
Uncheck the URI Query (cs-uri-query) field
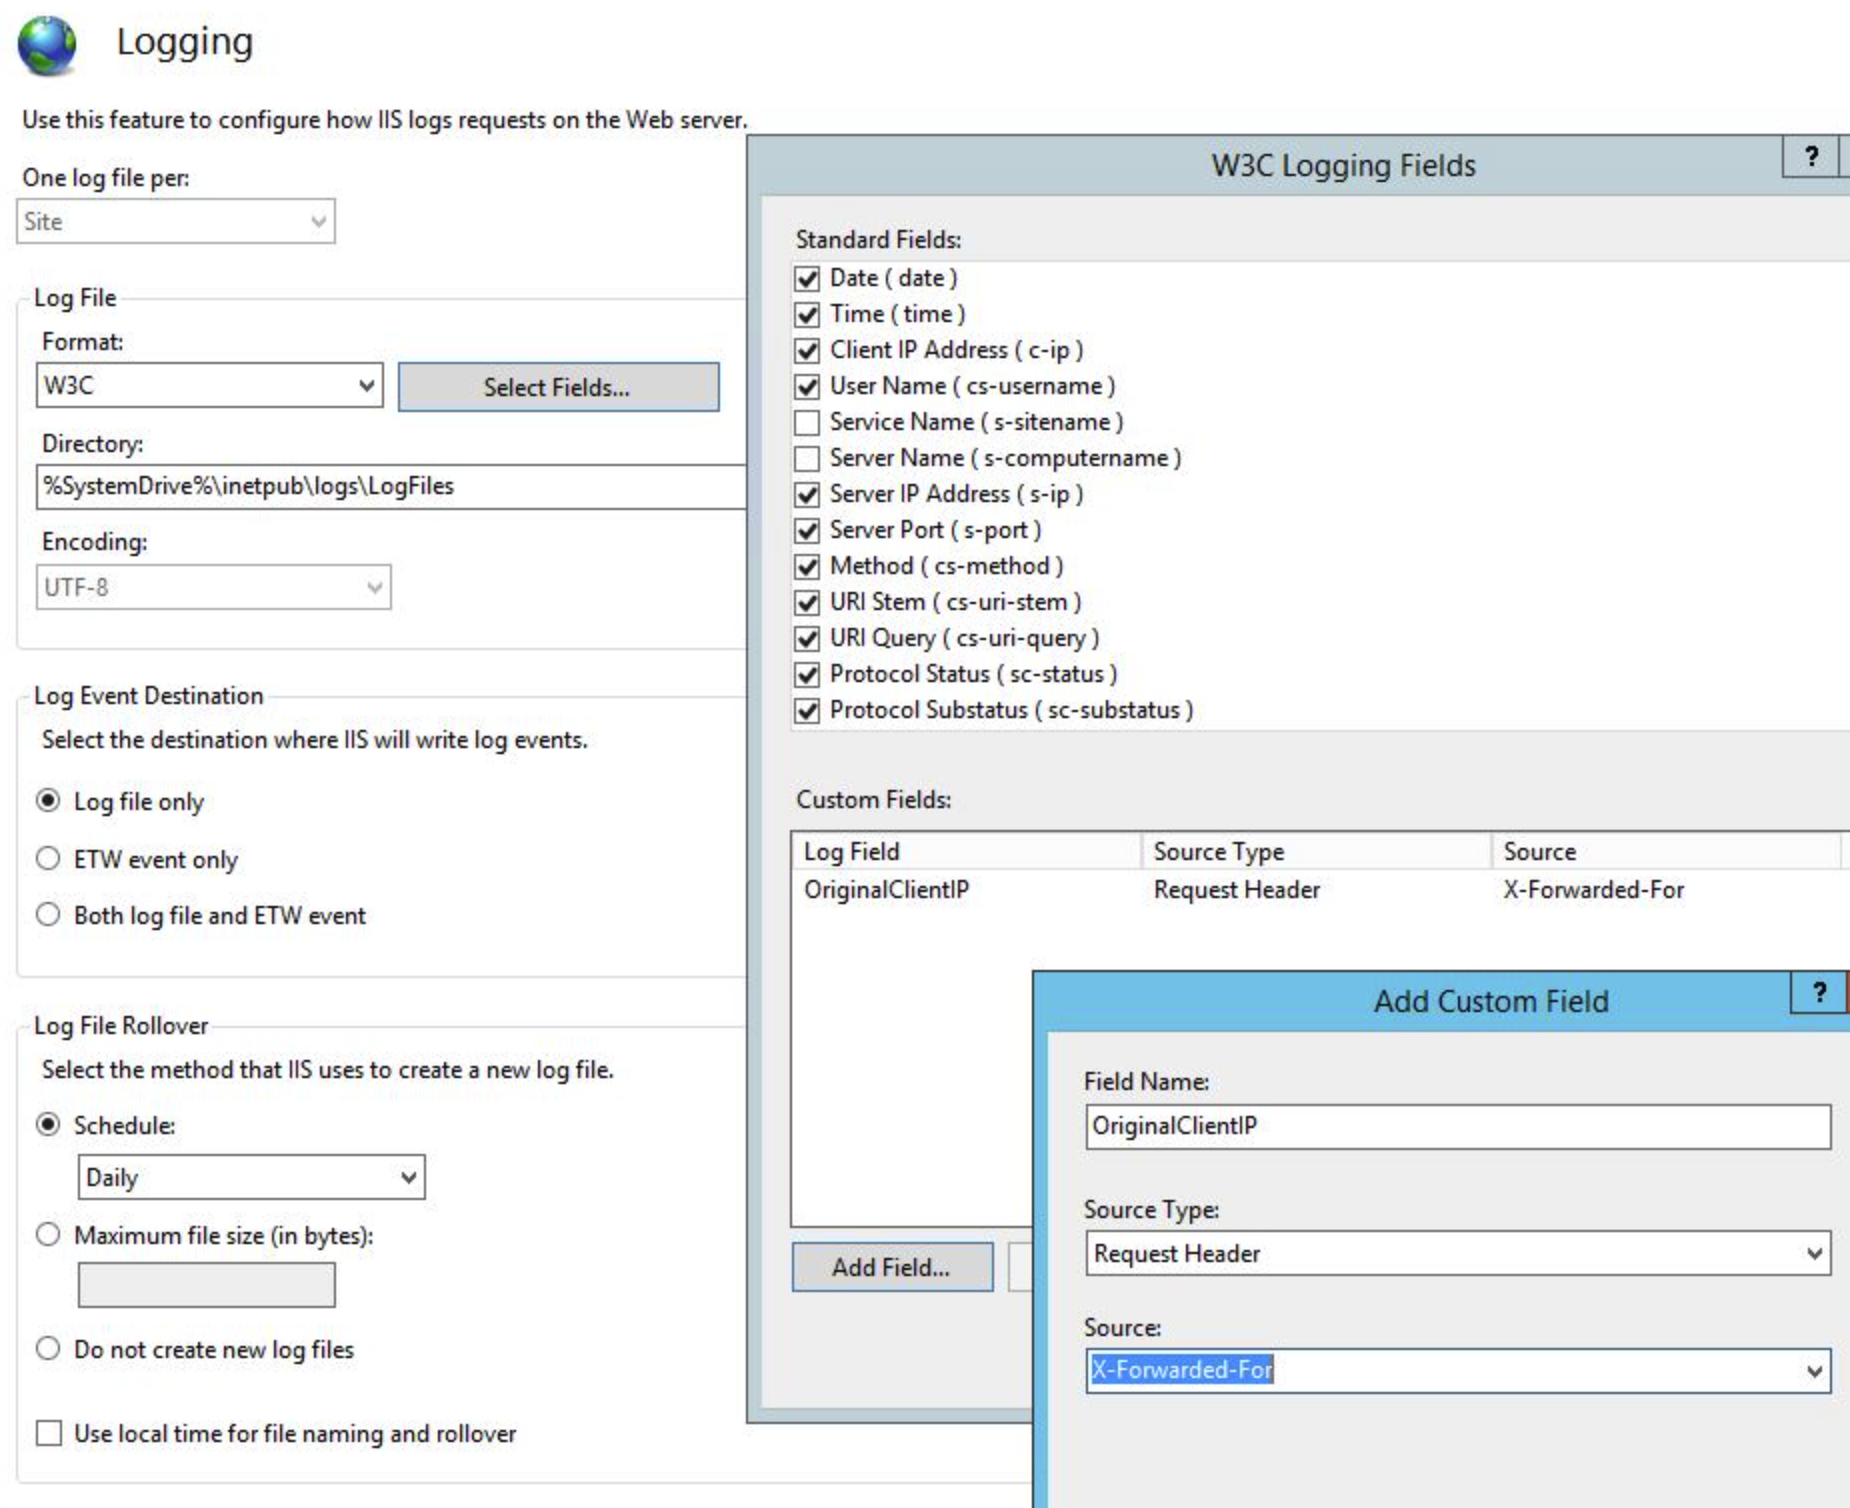point(806,637)
